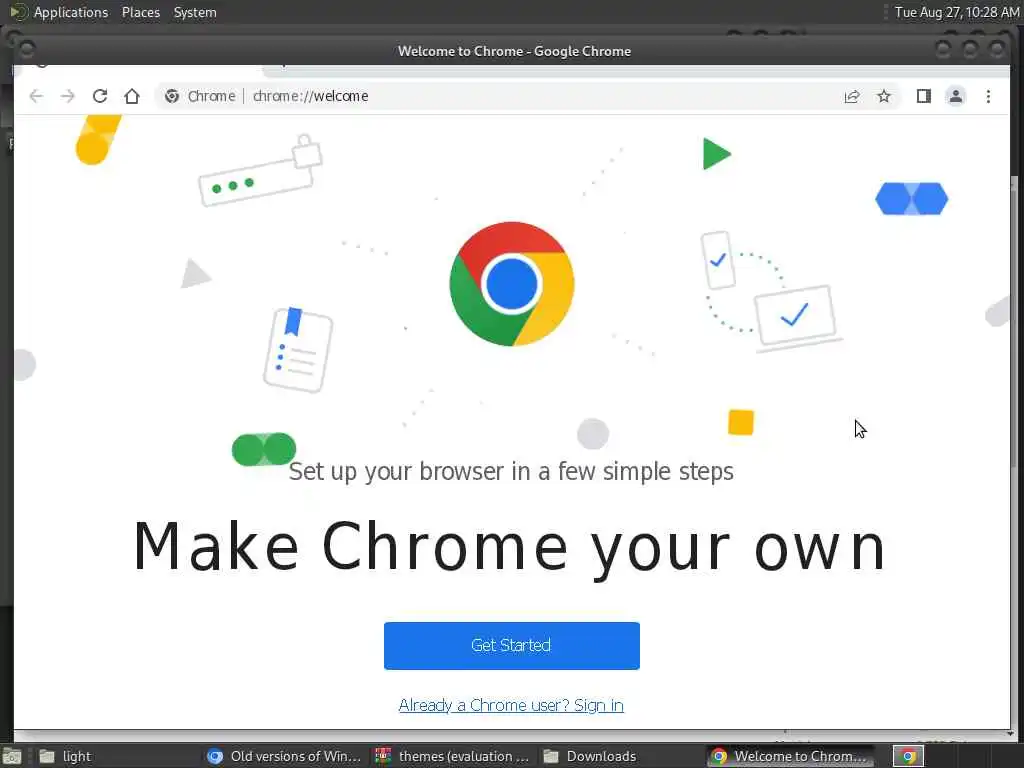
Task: Open the side panel icon
Action: (923, 96)
